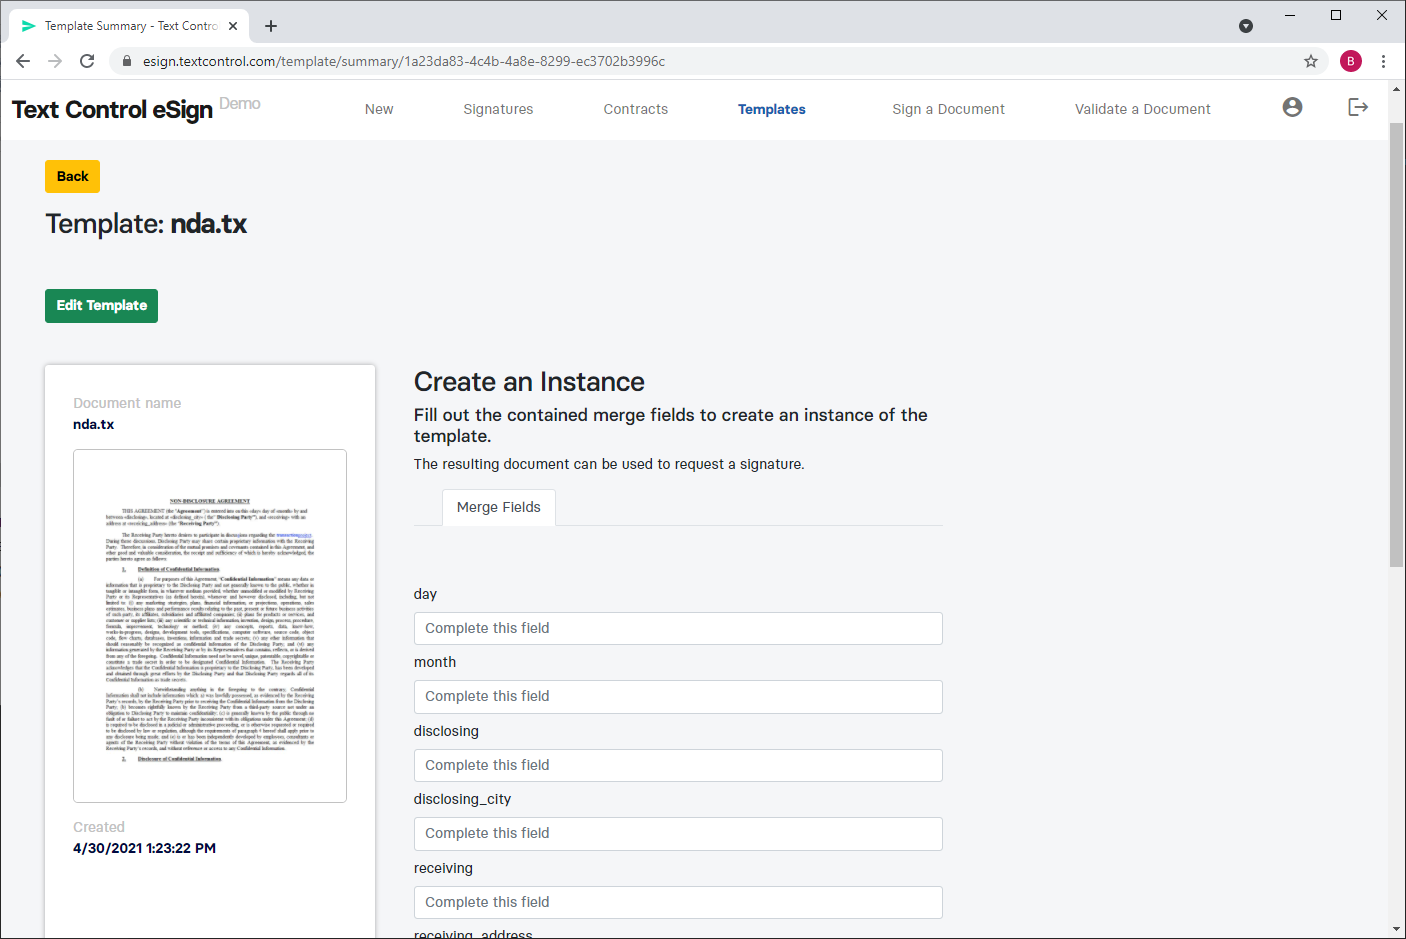This screenshot has height=939, width=1406.
Task: Open Sign a Document
Action: [x=949, y=109]
